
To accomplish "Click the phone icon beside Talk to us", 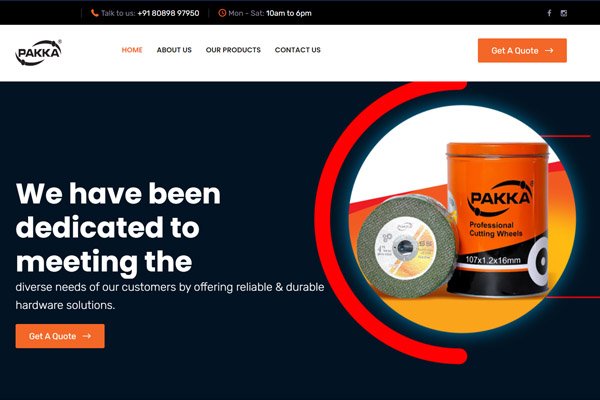I will 95,13.
